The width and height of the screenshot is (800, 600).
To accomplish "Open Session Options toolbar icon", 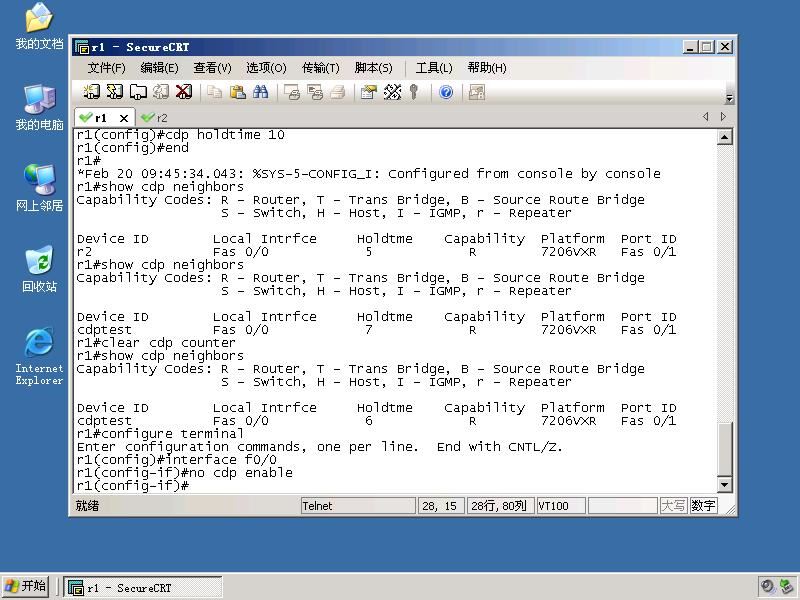I will point(368,92).
